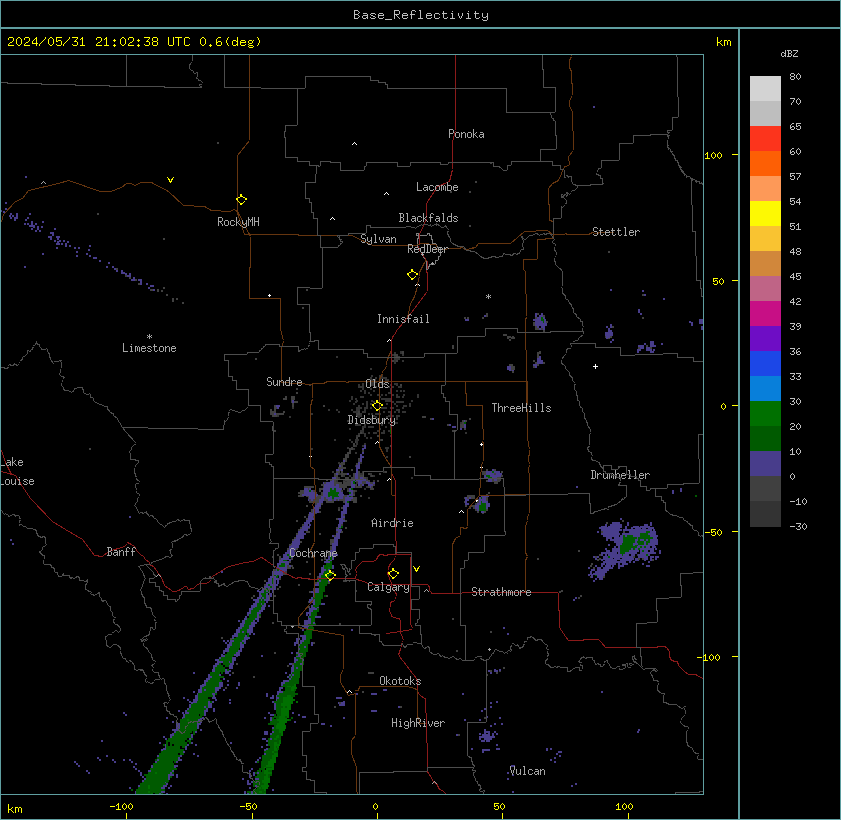The image size is (841, 820).
Task: Click the Airdrie label
Action: coord(392,523)
